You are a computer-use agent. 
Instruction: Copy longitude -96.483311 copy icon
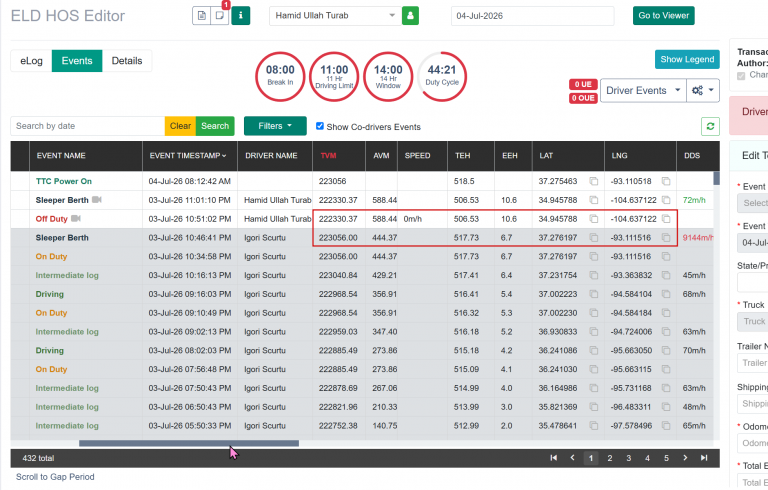666,407
